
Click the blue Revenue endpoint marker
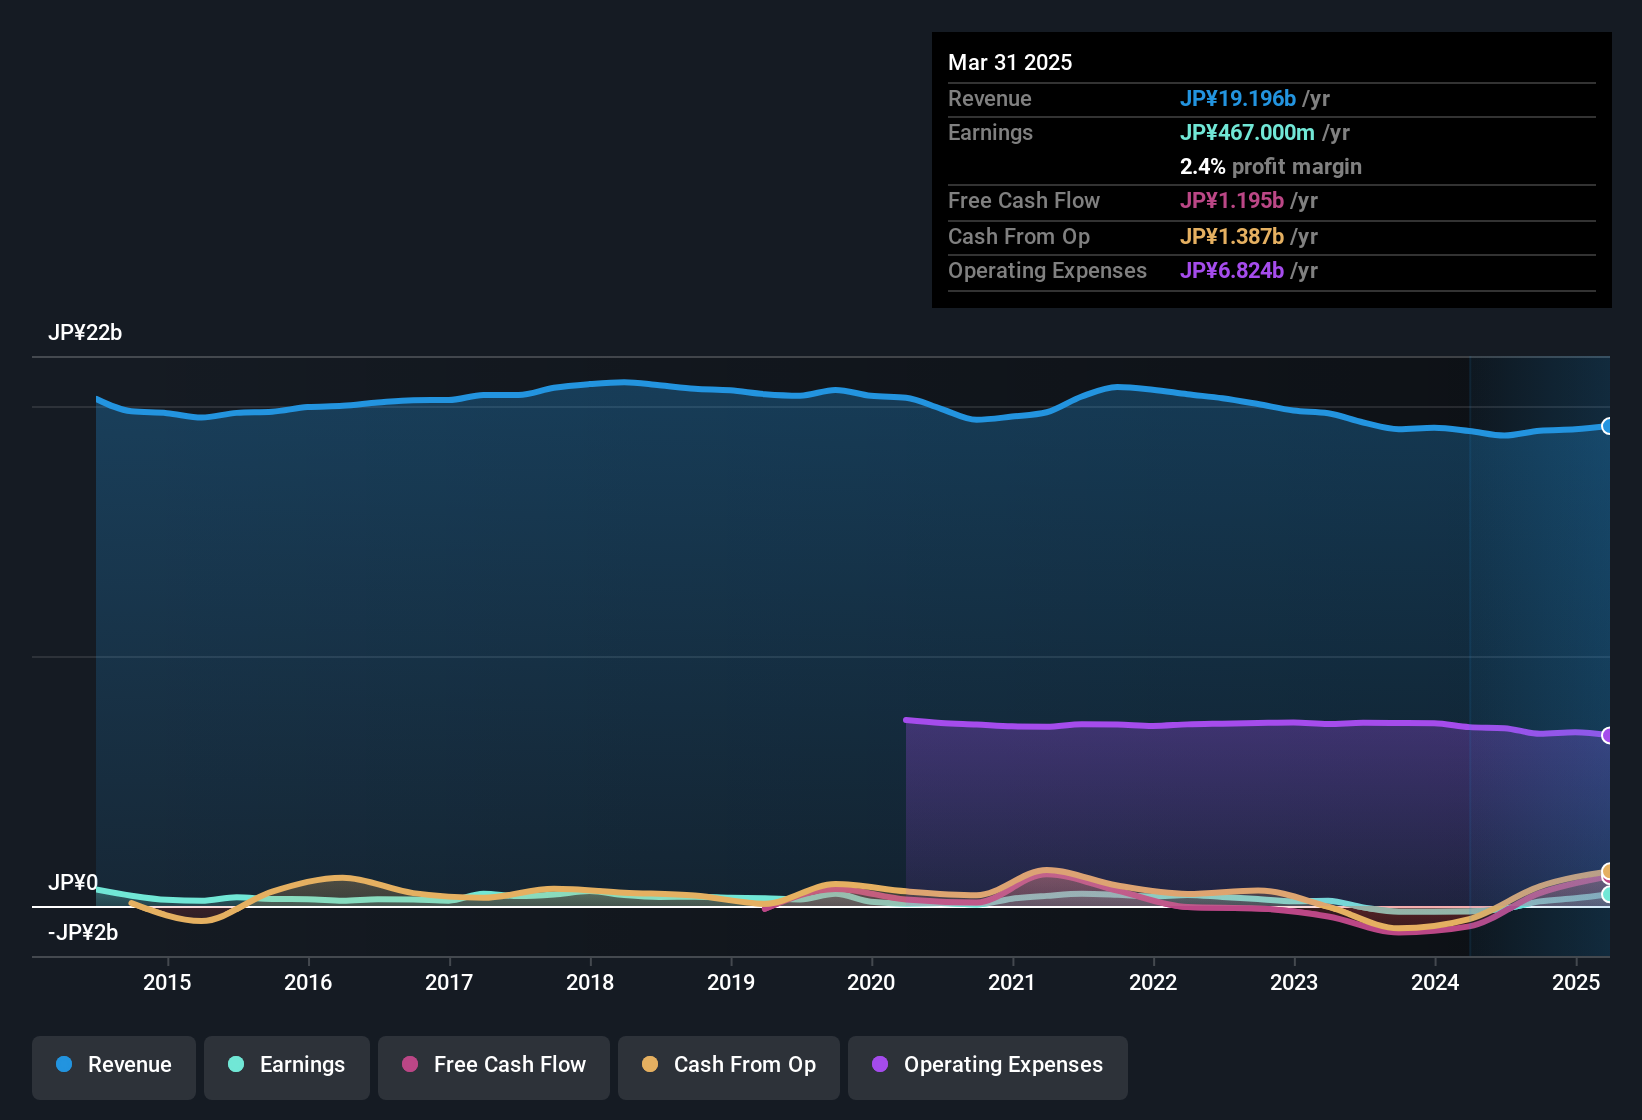pos(1608,426)
